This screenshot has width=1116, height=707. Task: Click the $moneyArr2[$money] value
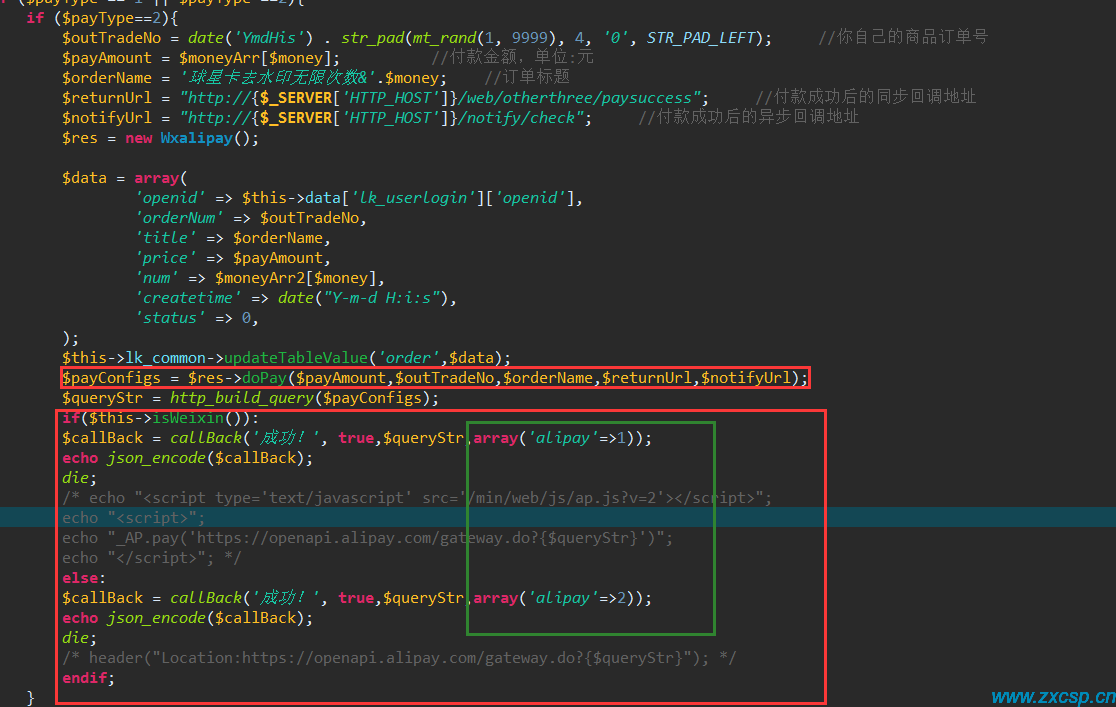tap(295, 278)
